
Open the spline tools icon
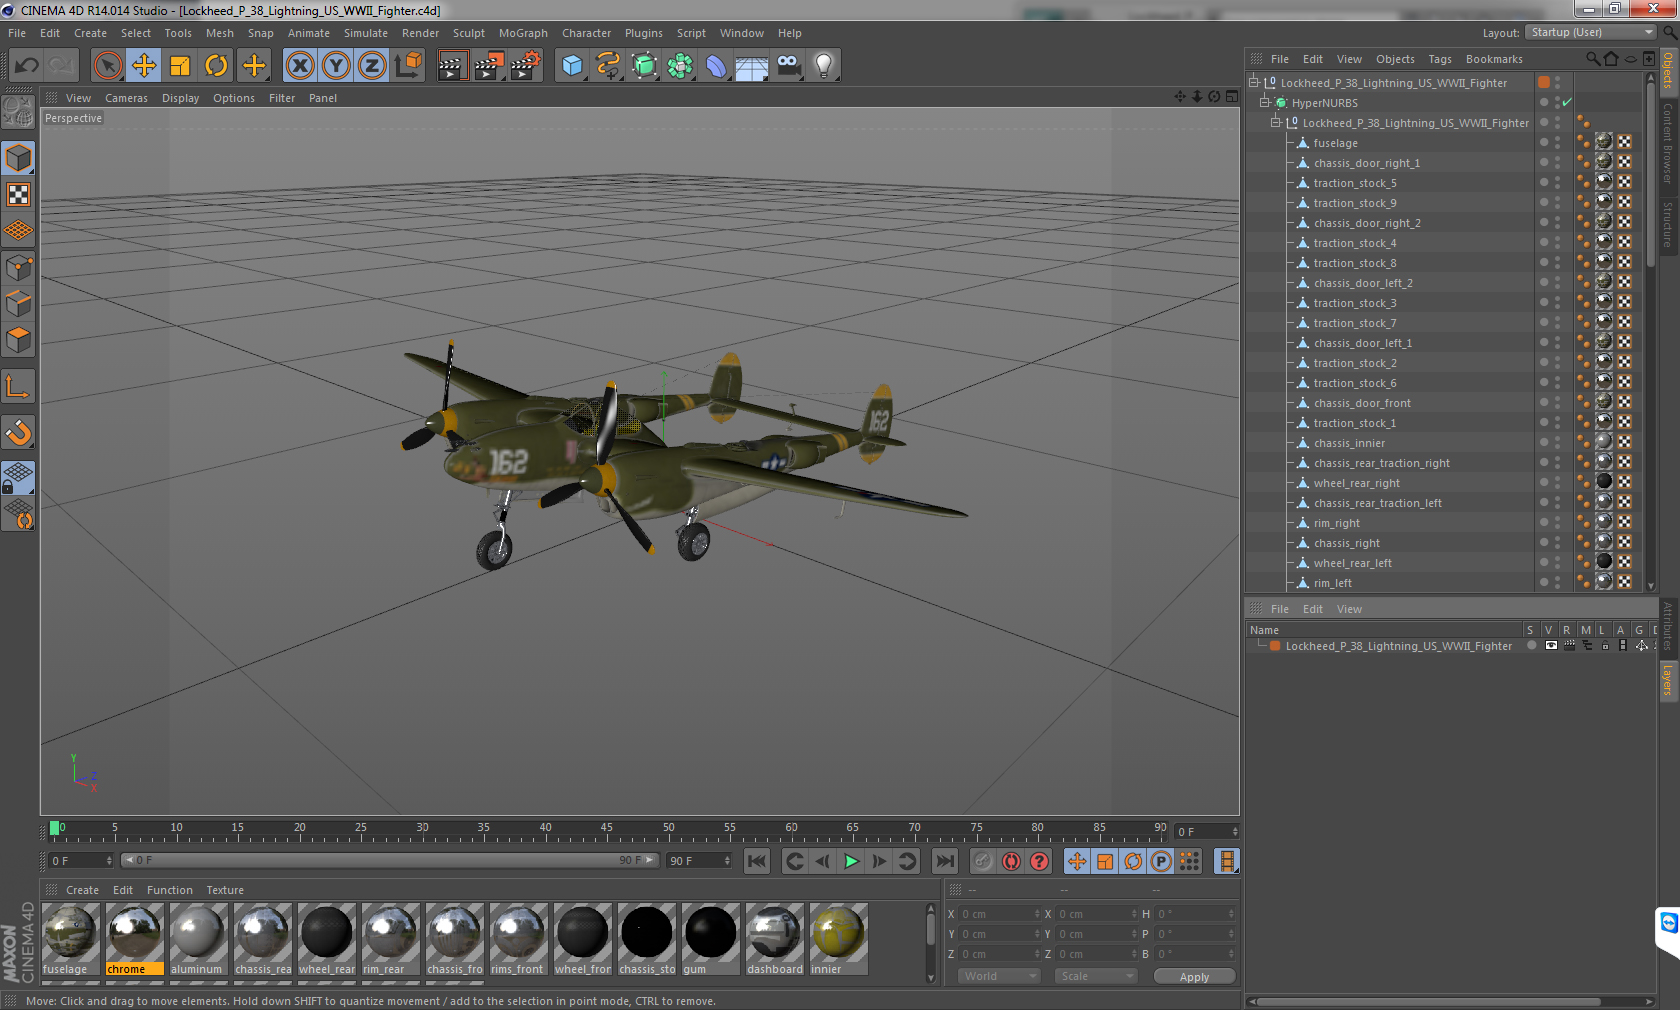608,66
